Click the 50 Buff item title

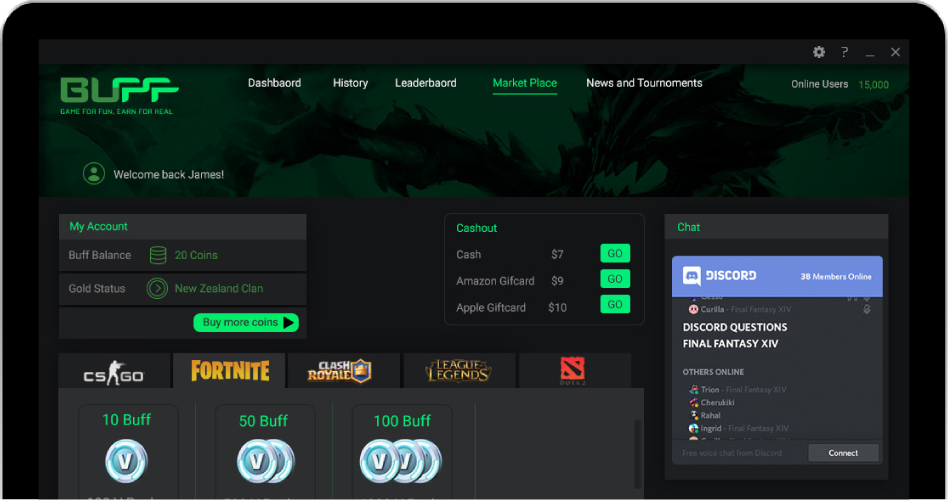[x=264, y=421]
